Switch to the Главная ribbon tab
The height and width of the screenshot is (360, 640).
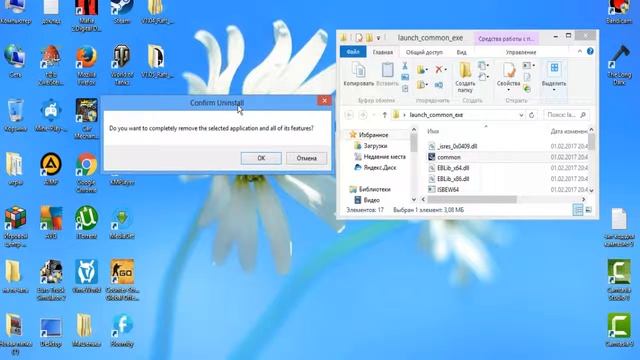click(x=382, y=52)
